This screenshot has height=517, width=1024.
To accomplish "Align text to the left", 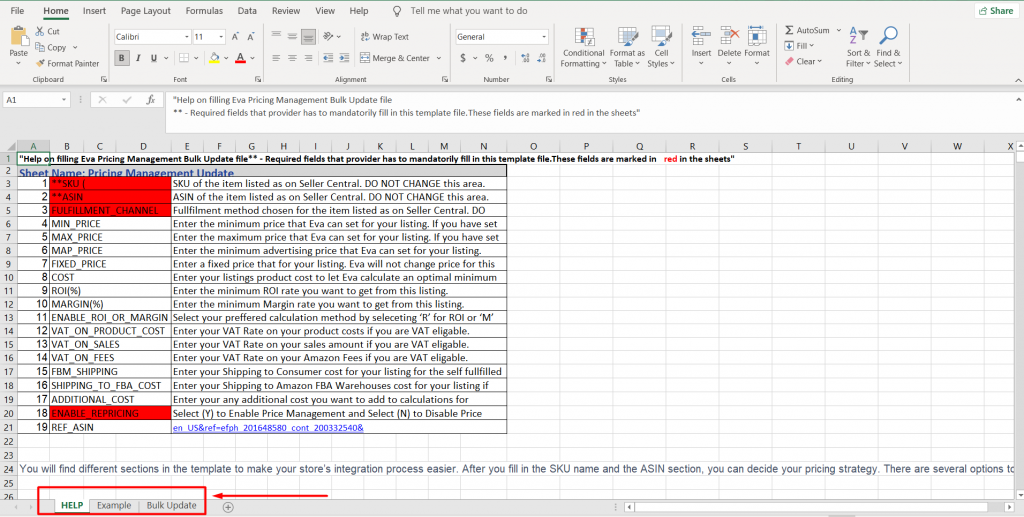I will [x=276, y=58].
